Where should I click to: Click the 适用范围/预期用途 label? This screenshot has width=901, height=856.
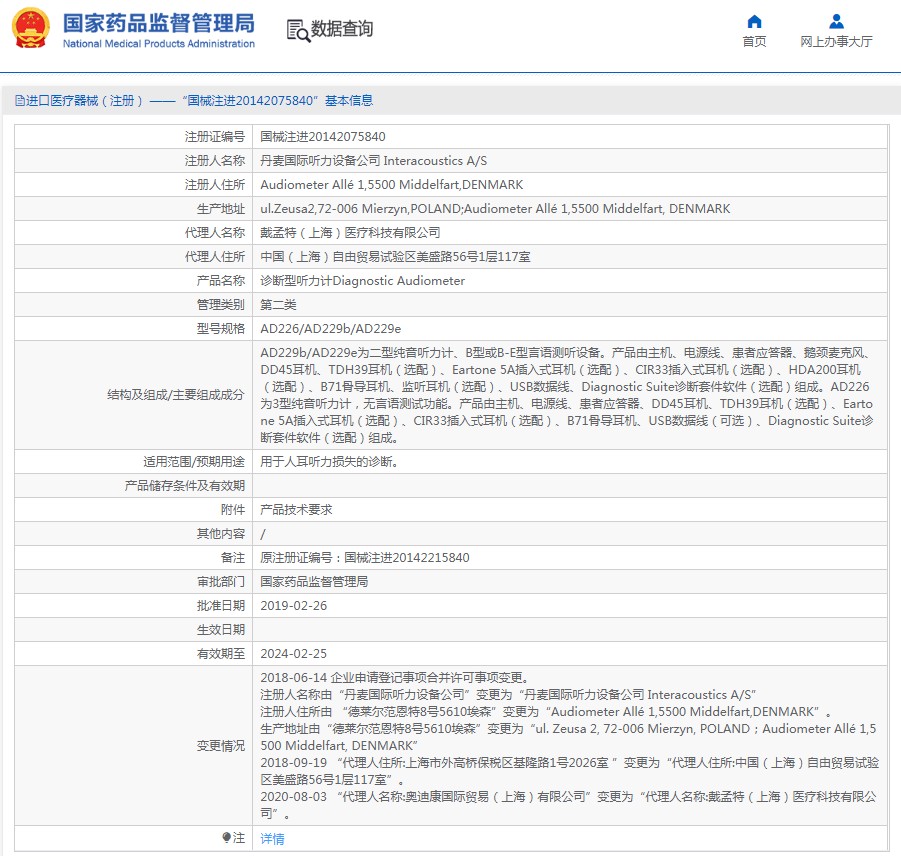pos(194,462)
